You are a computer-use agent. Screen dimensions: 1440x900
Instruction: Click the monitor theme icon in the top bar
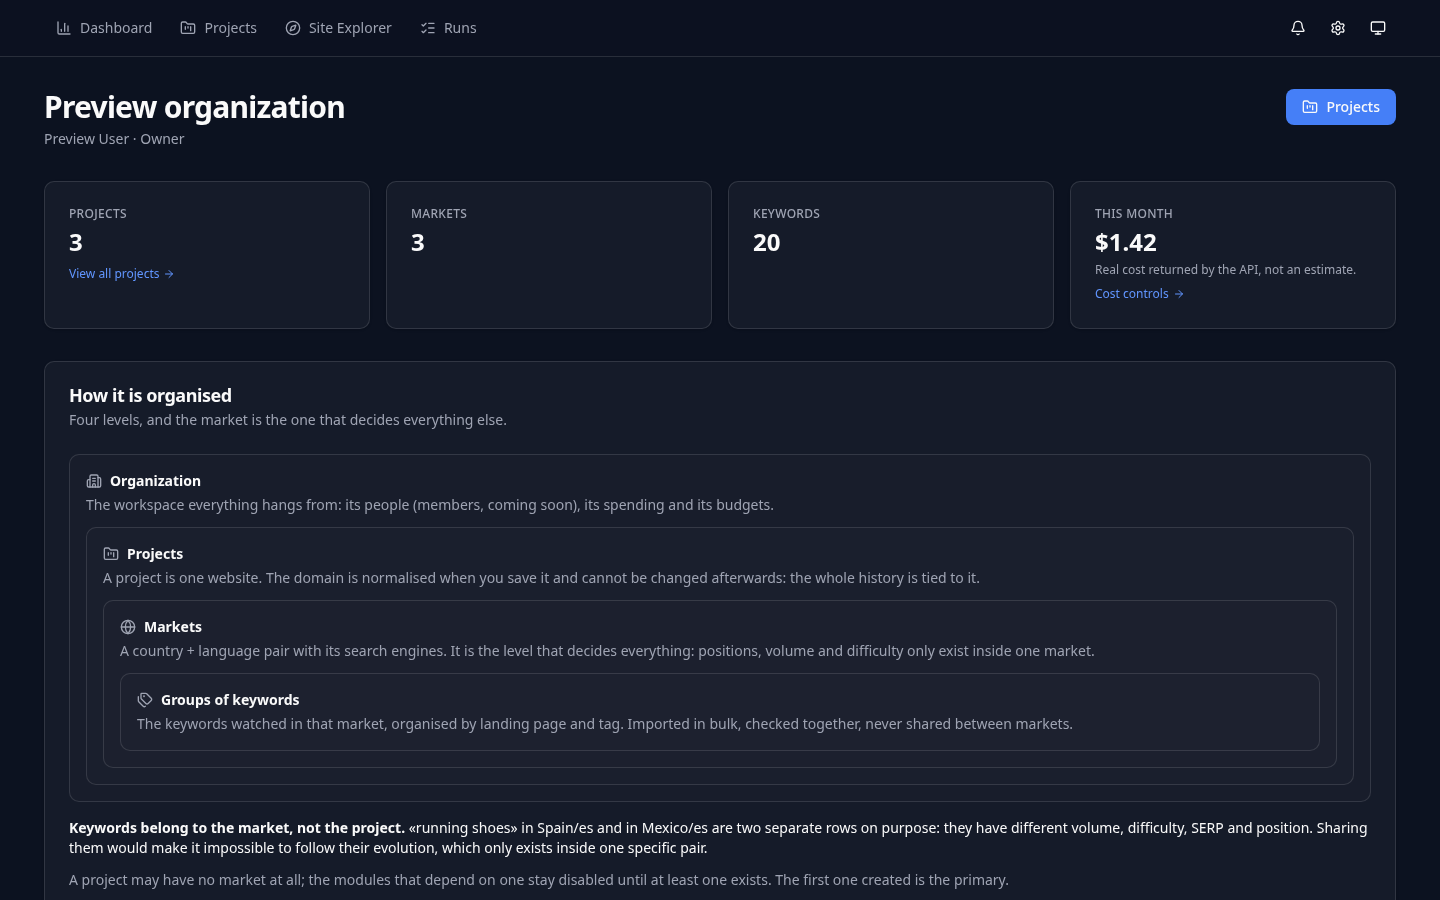click(1378, 28)
